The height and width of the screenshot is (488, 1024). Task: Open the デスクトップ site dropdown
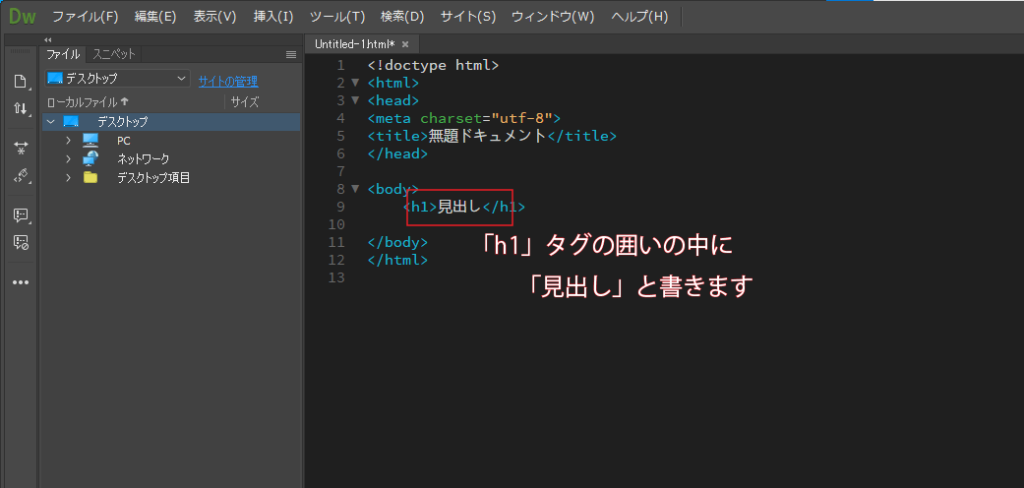click(118, 78)
